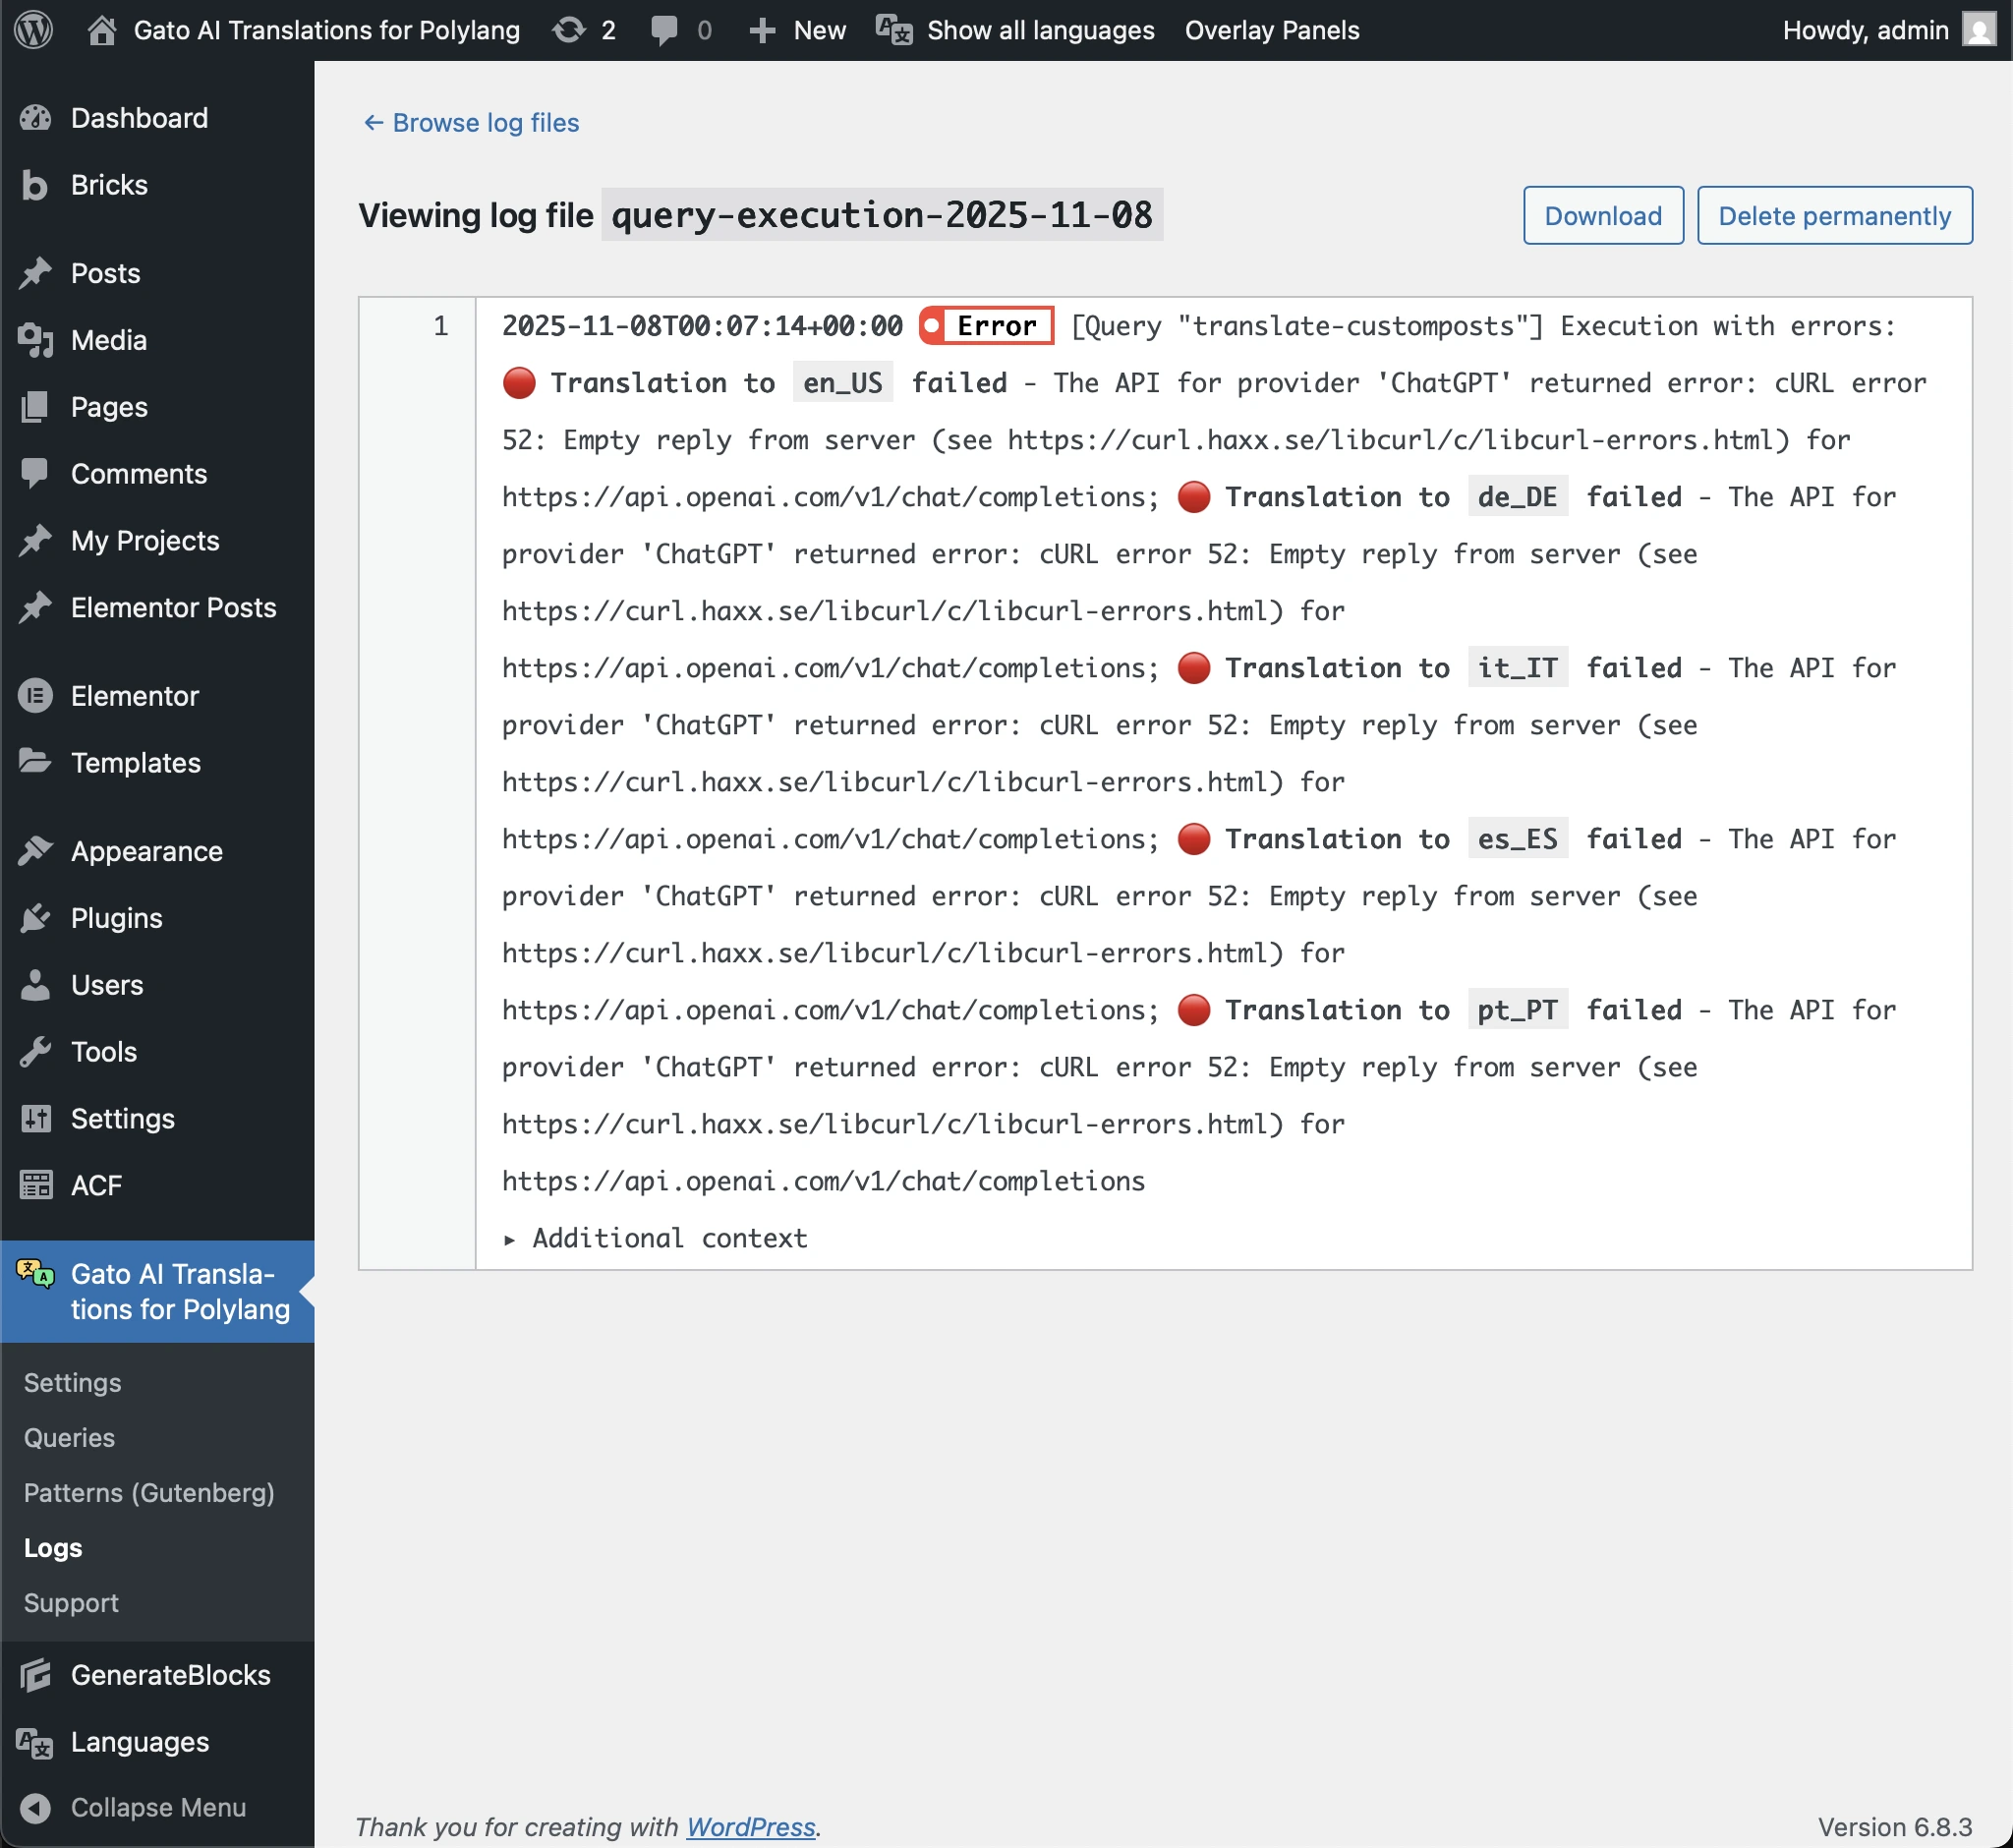Viewport: 2013px width, 1848px height.
Task: Click the WordPress link in footer
Action: pyautogui.click(x=750, y=1826)
